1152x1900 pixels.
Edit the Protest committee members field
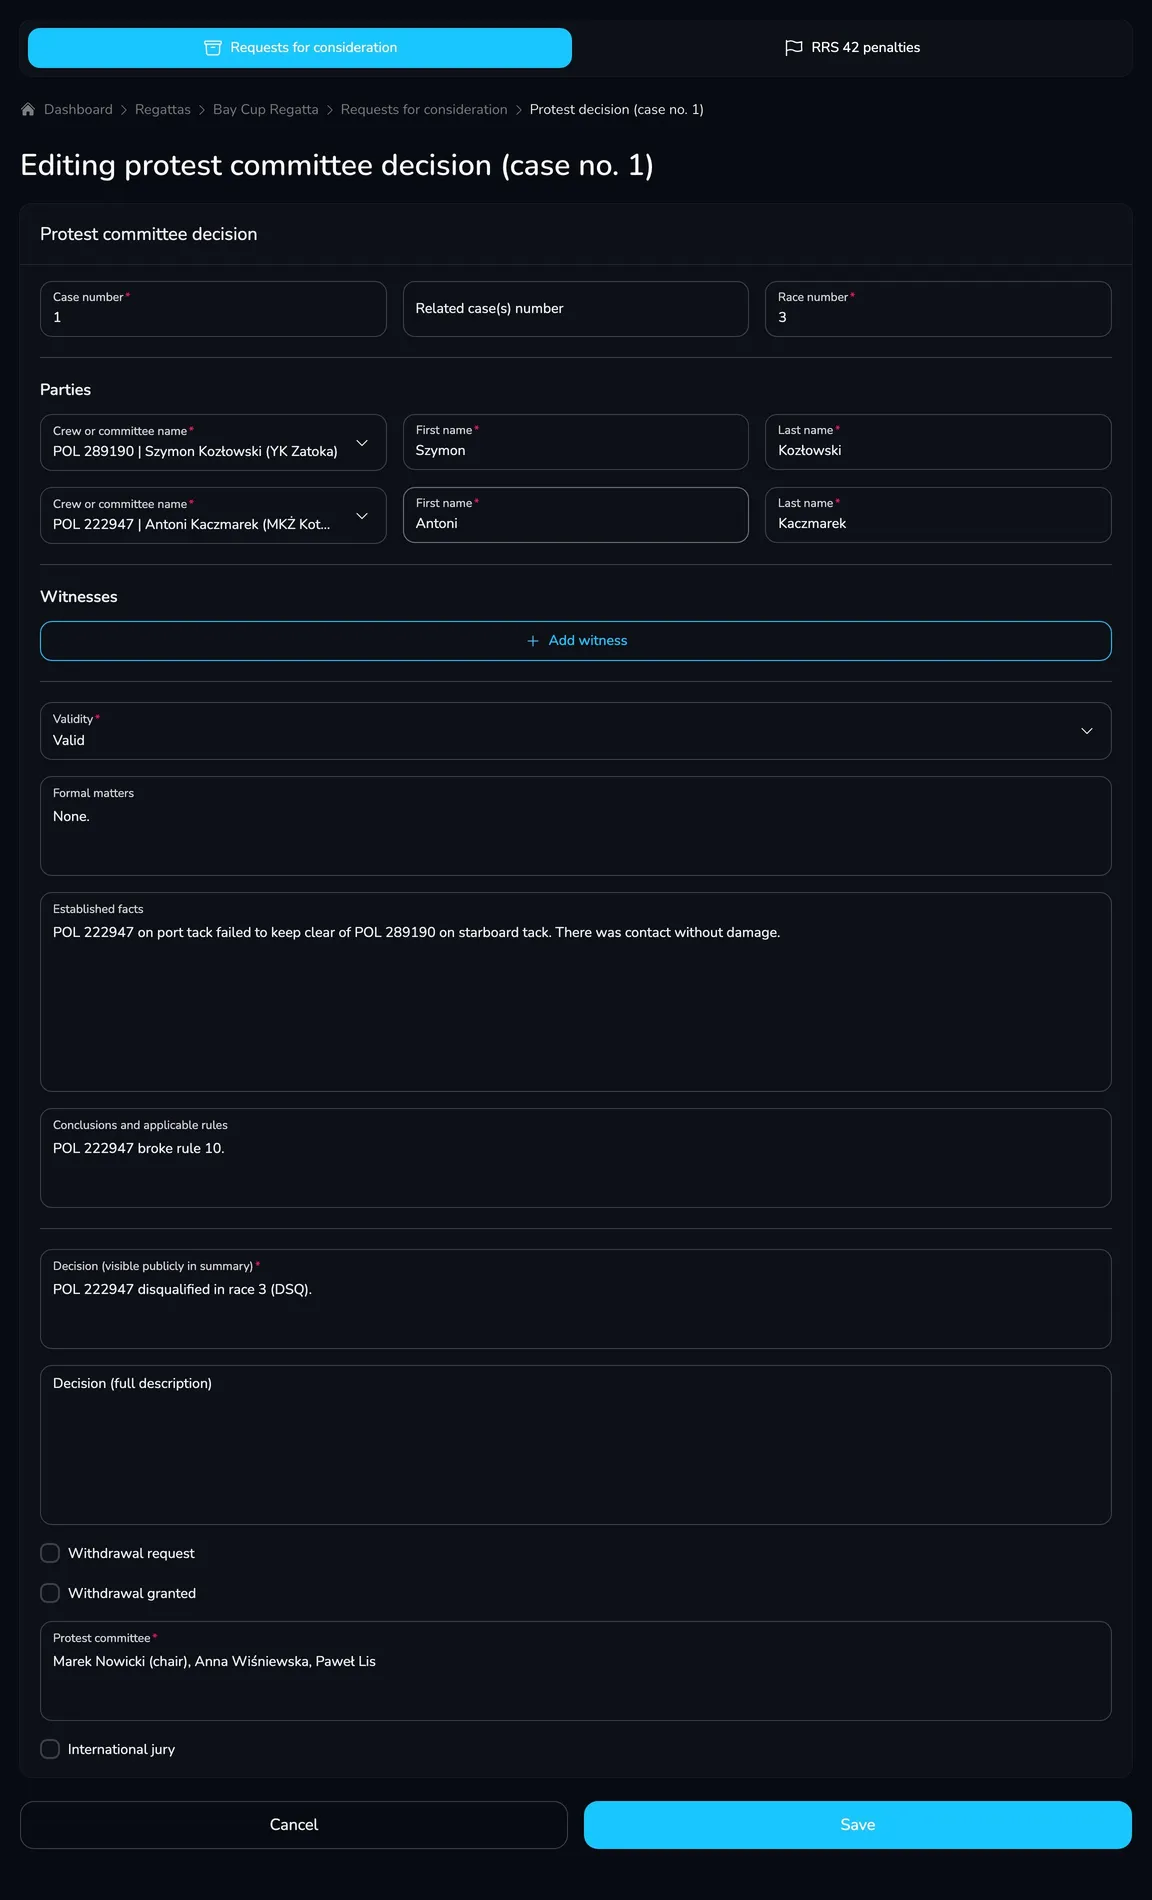[576, 1671]
